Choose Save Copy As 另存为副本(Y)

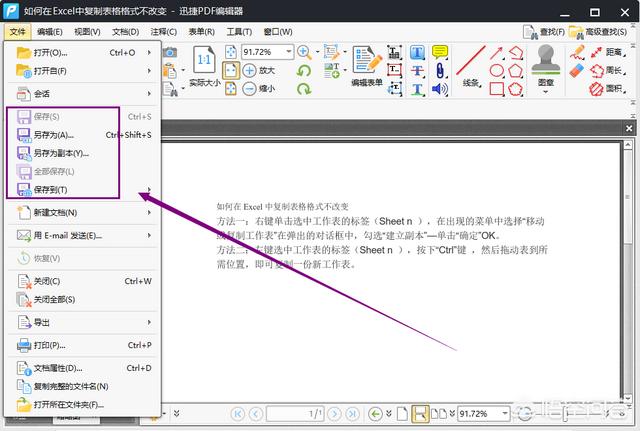[83, 153]
